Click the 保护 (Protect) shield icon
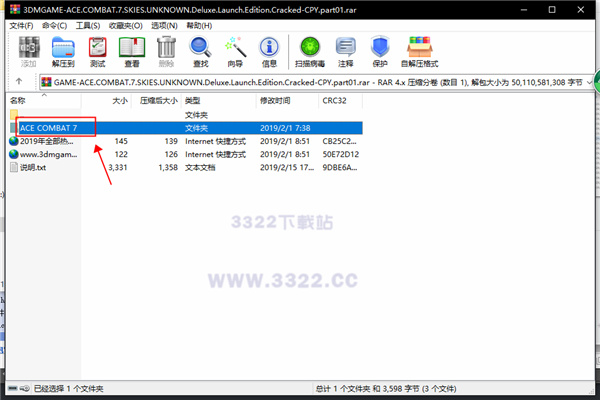Screen dimensions: 600x400 (380, 52)
